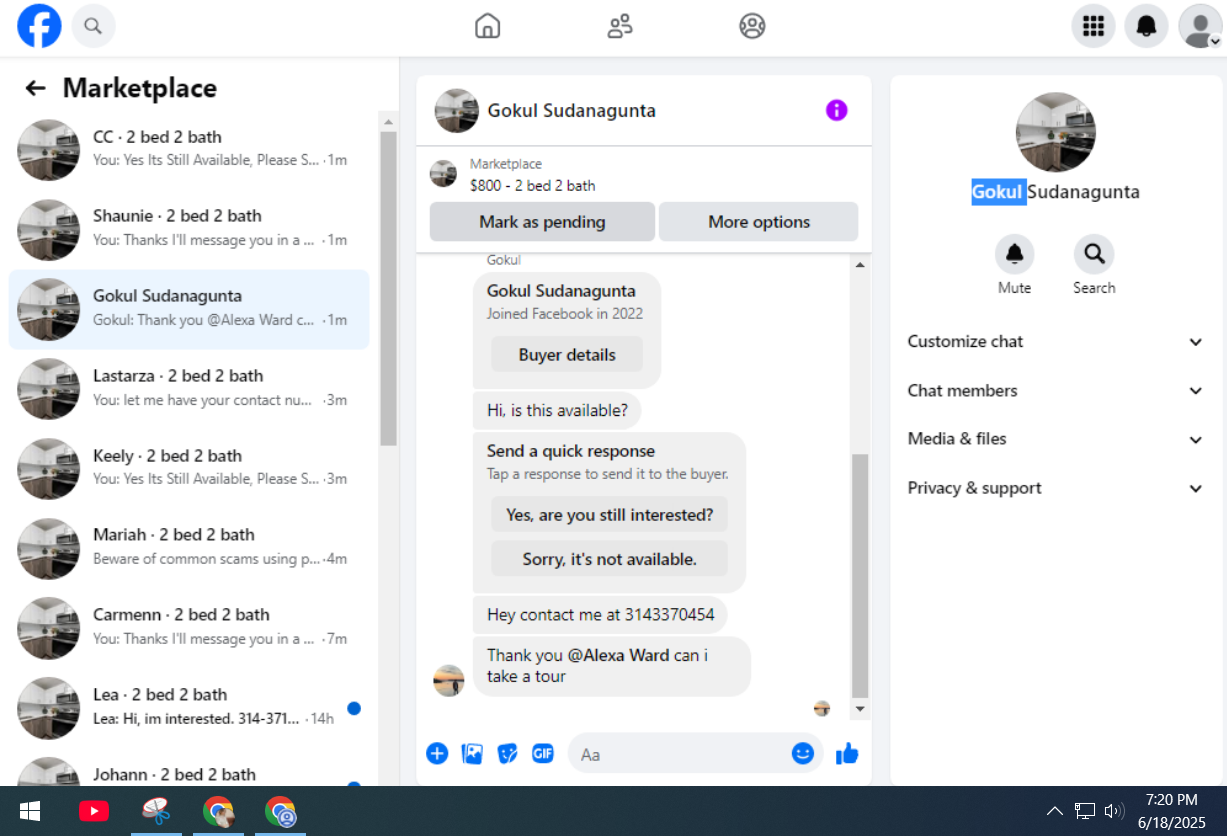Open the CC 2 bed 2 bath conversation
This screenshot has width=1227, height=836.
tap(189, 150)
